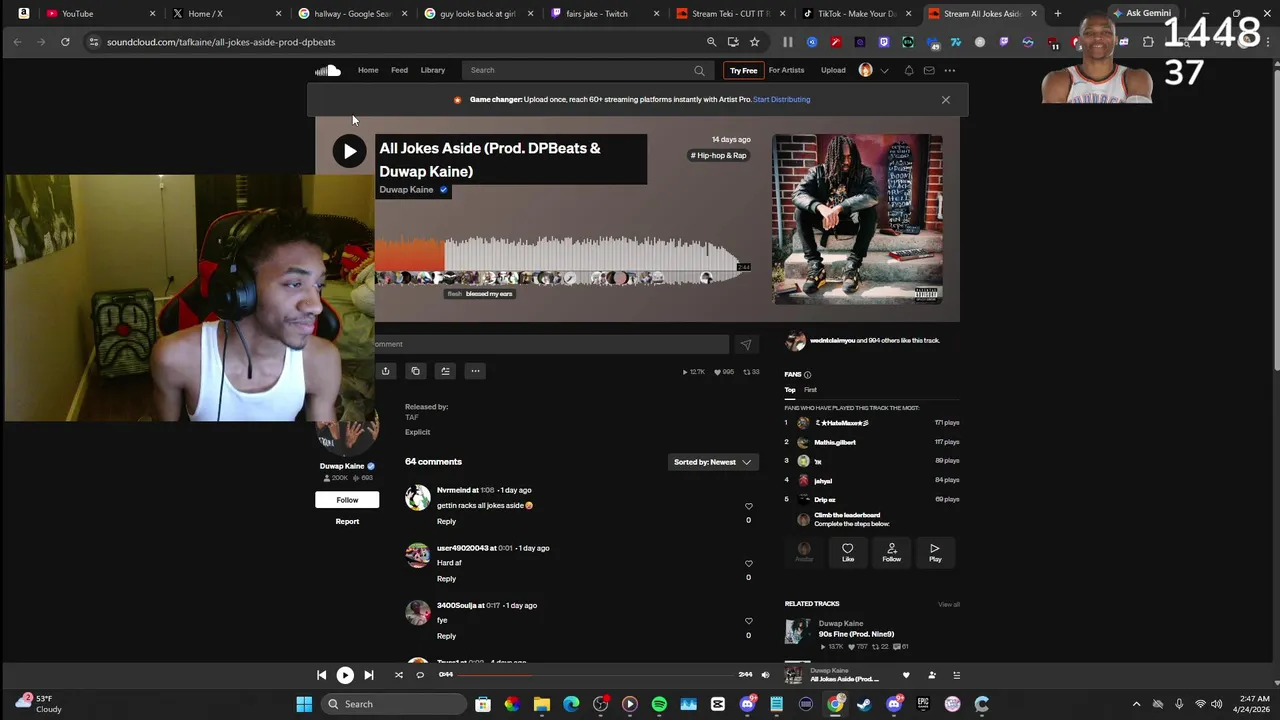1280x720 pixels.
Task: Go to the Feed nav item
Action: pos(399,70)
